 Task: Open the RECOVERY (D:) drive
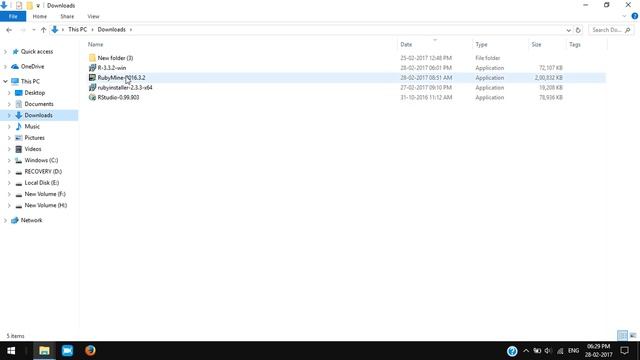click(x=43, y=171)
